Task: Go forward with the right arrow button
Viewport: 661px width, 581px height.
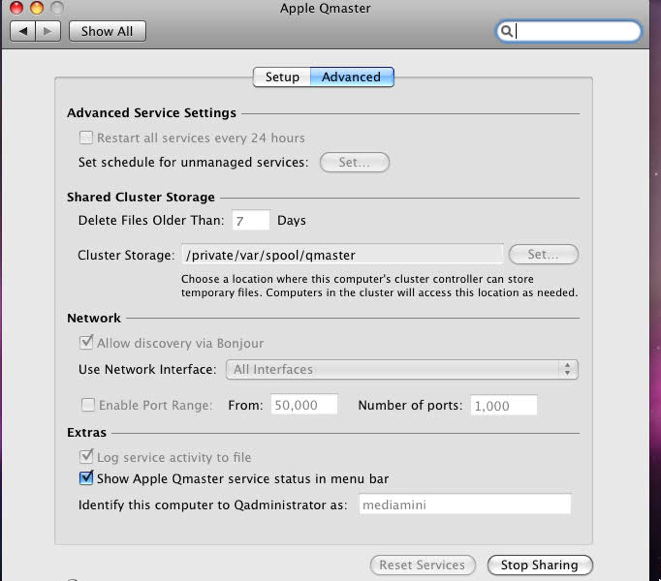Action: (x=48, y=31)
